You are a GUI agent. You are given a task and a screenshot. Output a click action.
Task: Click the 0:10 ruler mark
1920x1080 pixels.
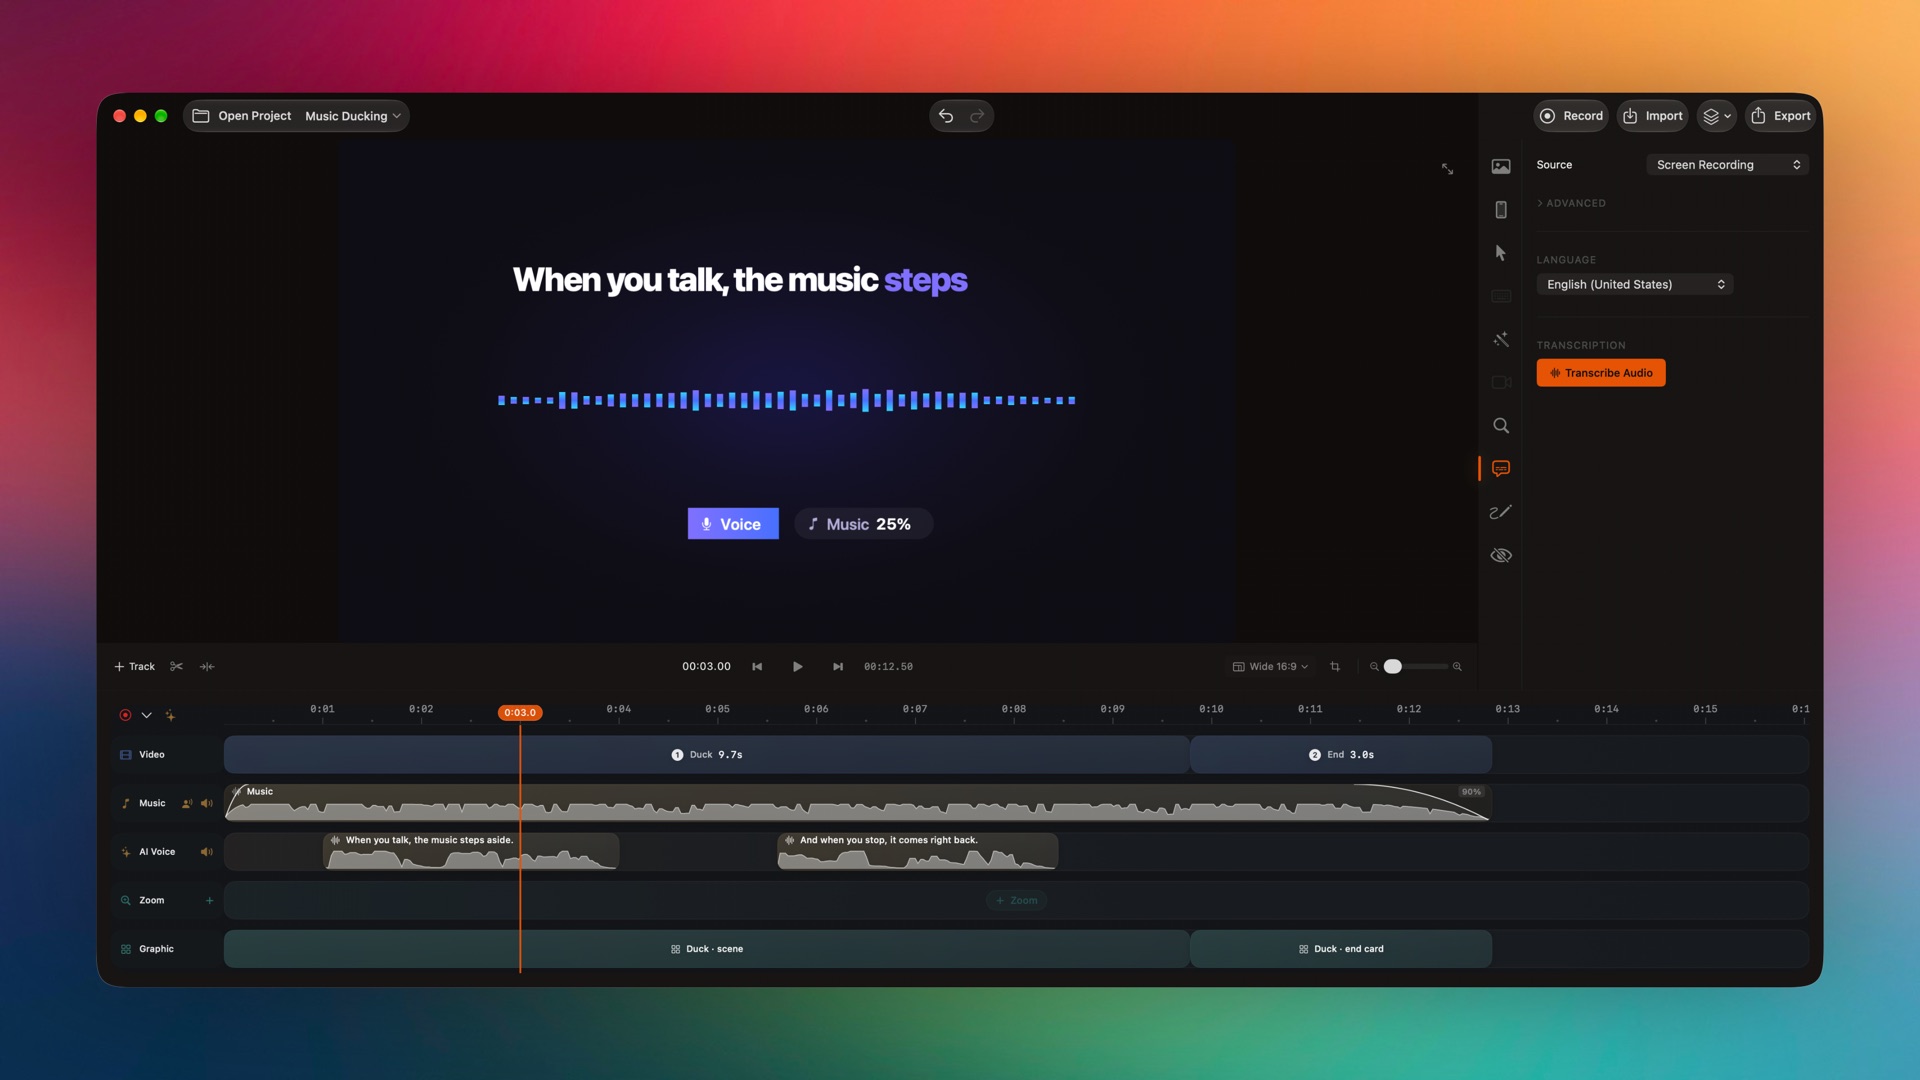1211,709
